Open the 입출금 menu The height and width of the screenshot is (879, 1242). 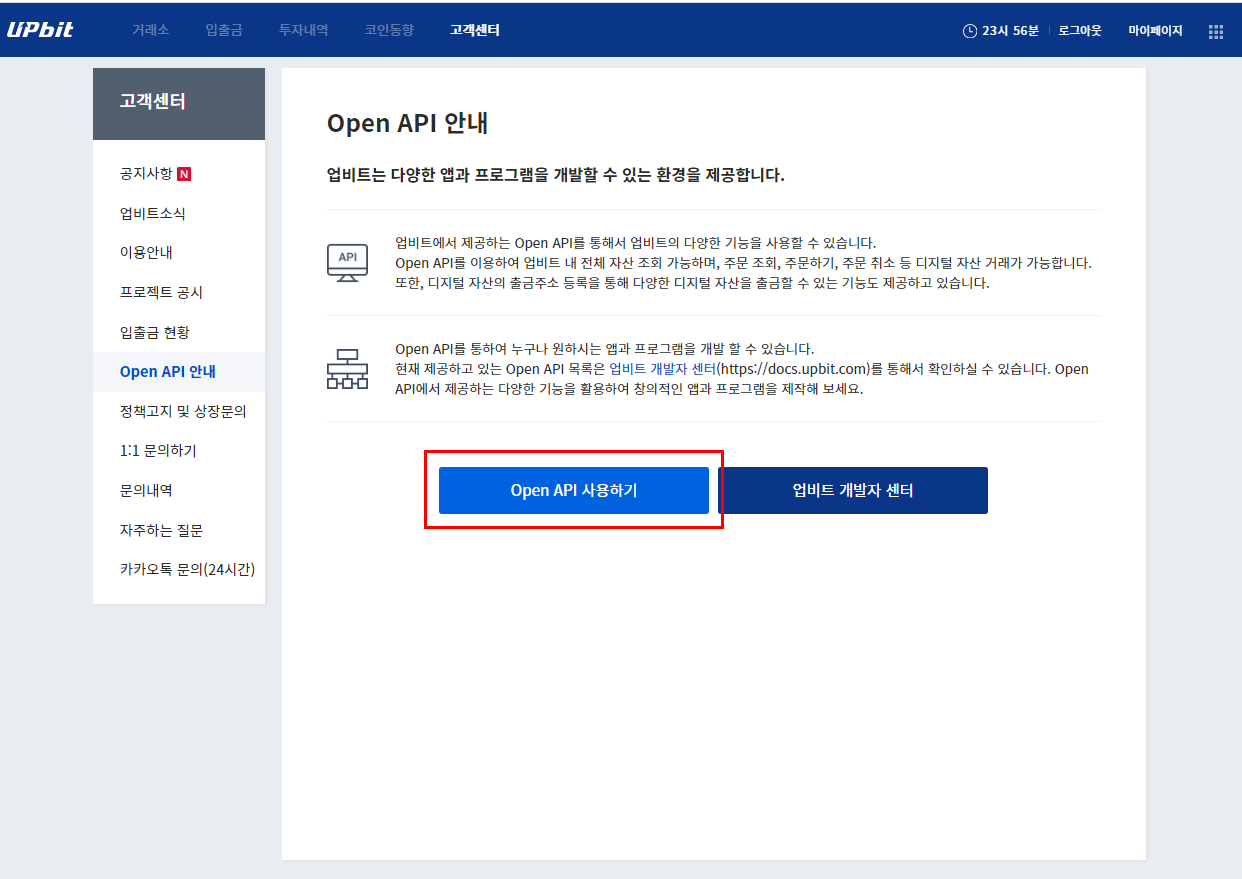tap(224, 30)
